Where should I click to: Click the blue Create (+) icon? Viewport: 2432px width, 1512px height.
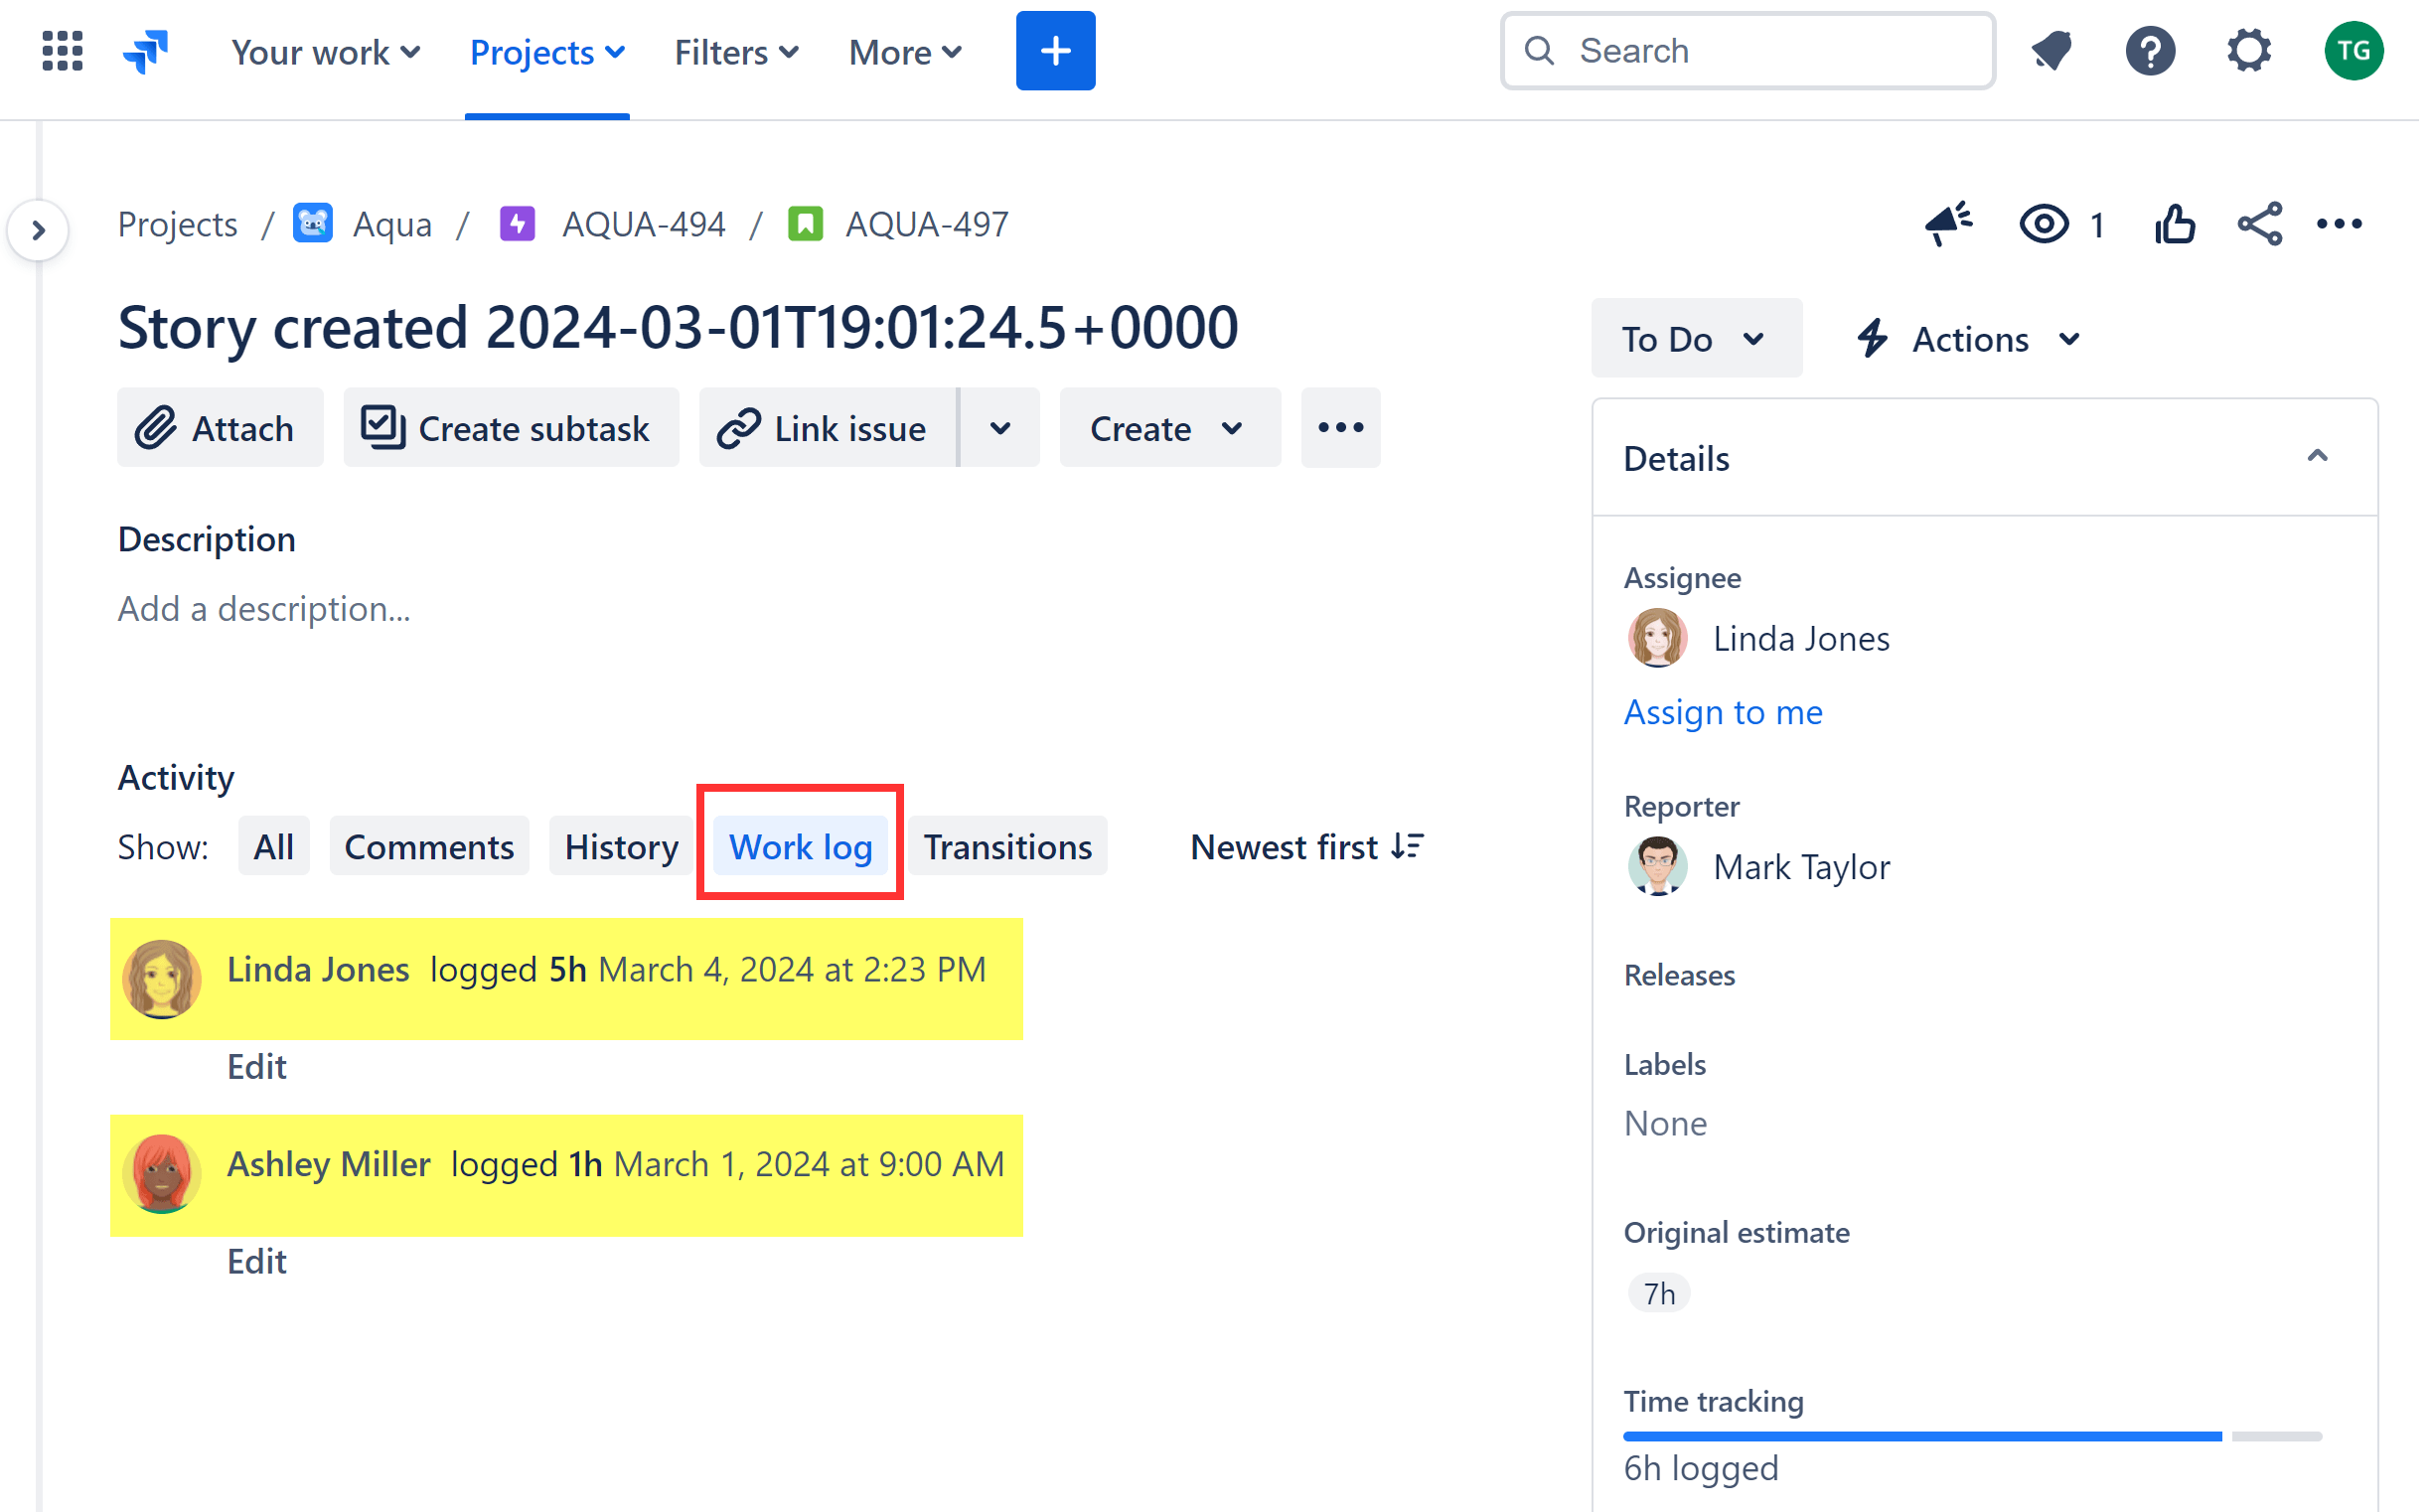[1055, 50]
